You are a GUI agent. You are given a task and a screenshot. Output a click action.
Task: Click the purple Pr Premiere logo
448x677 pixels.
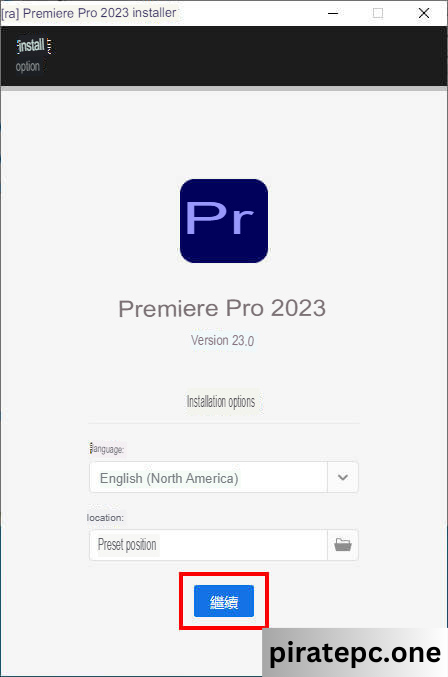224,221
